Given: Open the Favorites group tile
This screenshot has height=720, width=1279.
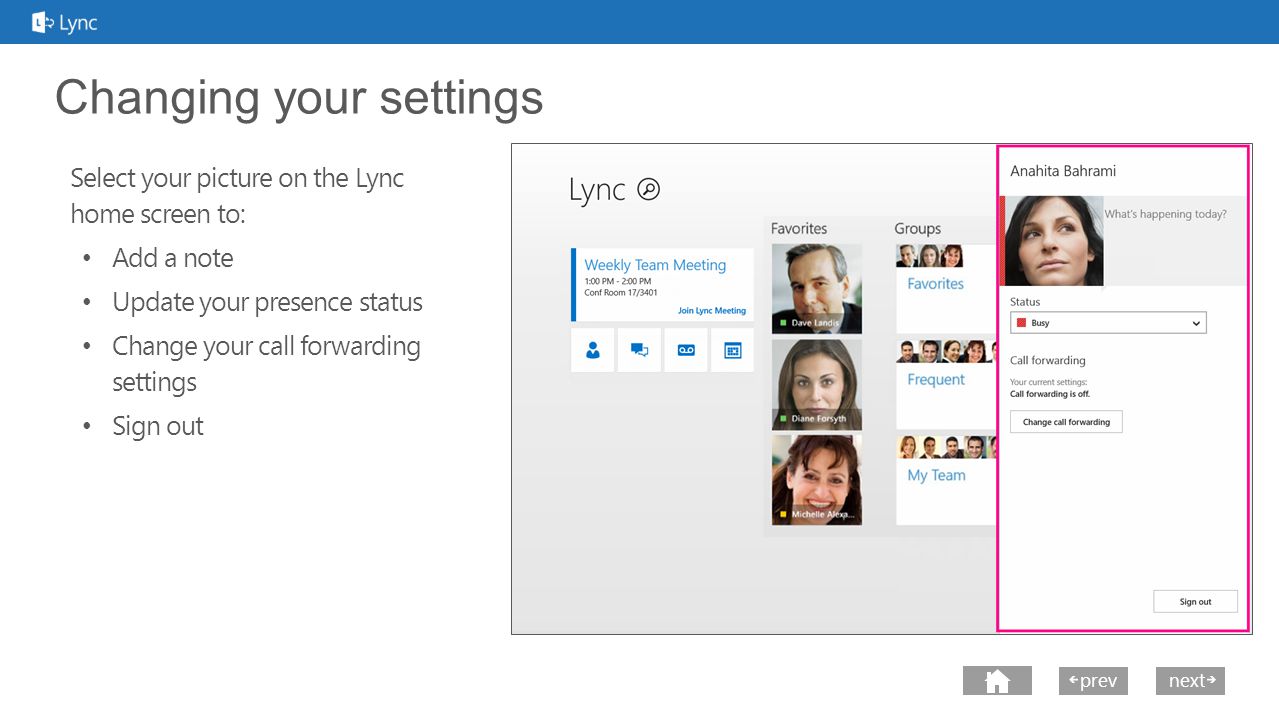Looking at the screenshot, I should (x=945, y=288).
